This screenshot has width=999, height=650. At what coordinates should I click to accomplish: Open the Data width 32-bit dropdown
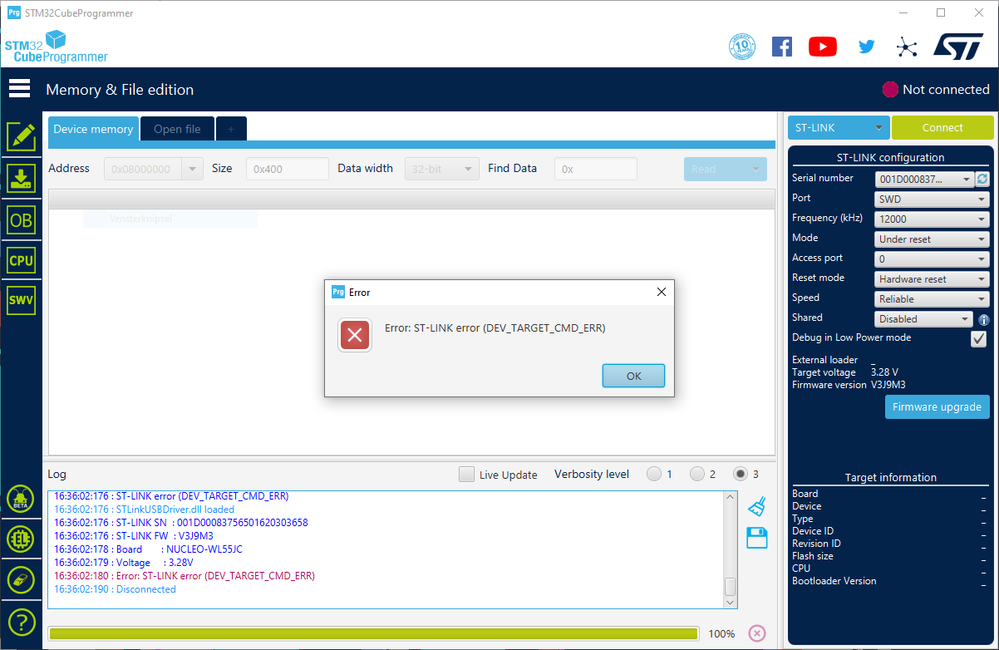tap(442, 169)
